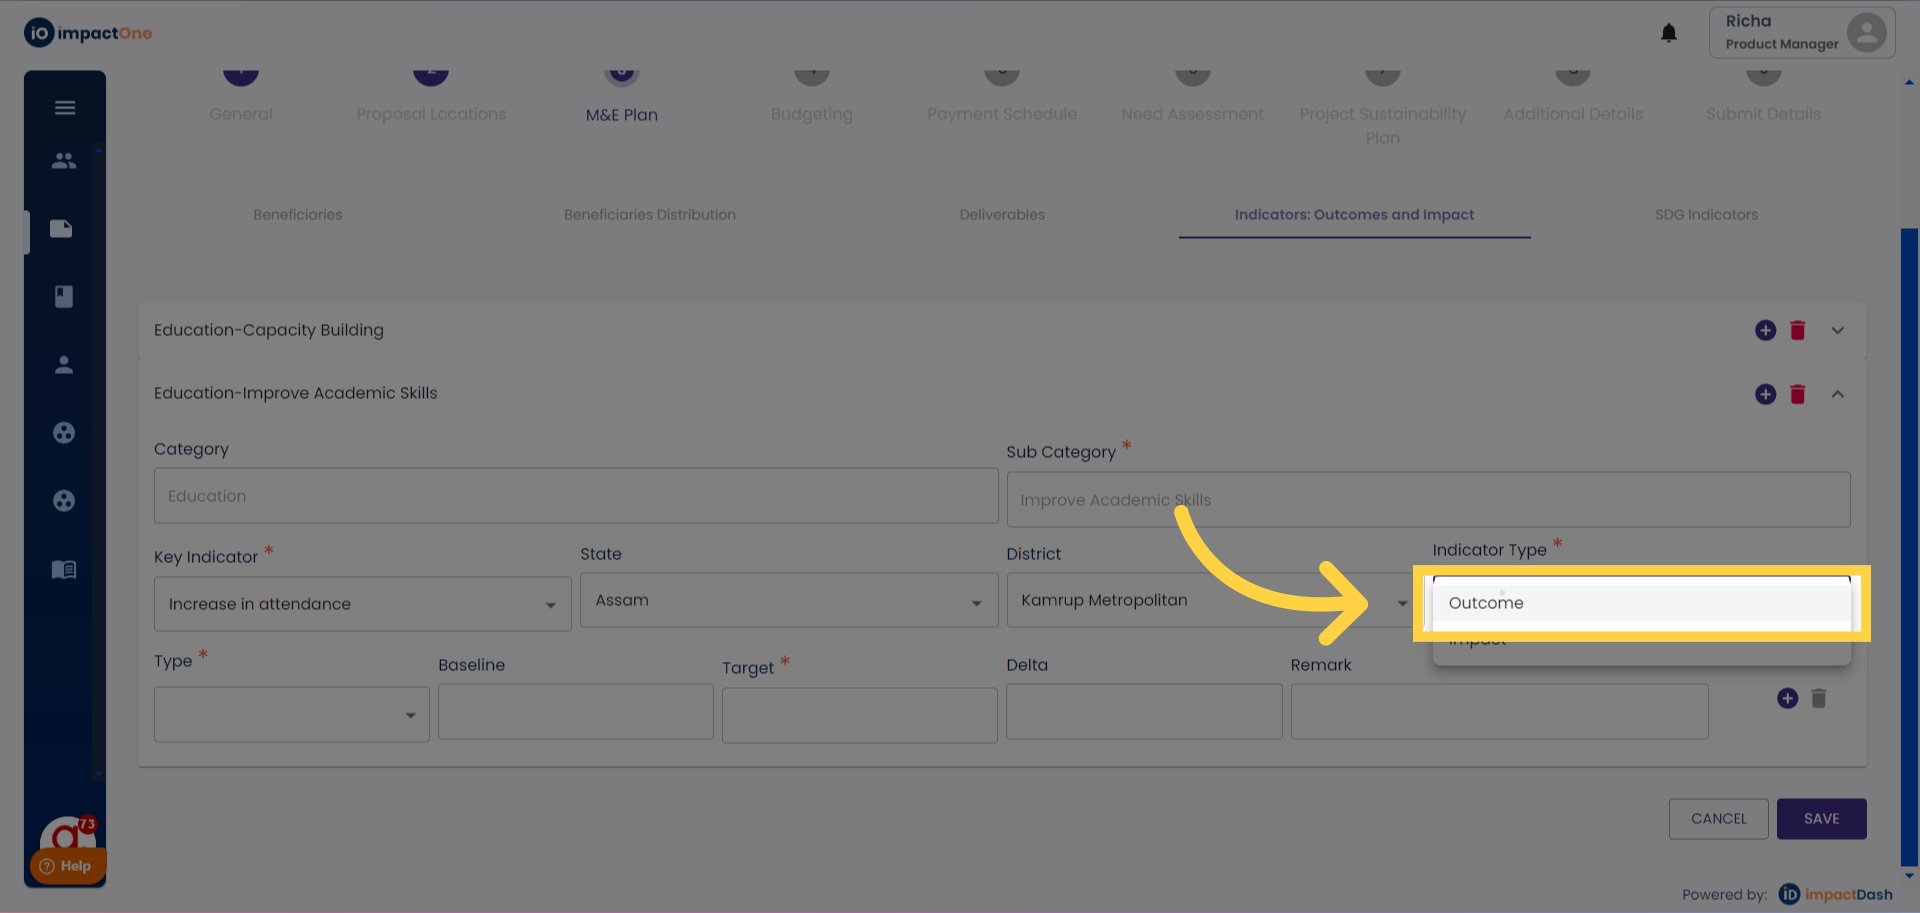Image resolution: width=1920 pixels, height=913 pixels.
Task: Click the SAVE button
Action: pos(1821,818)
